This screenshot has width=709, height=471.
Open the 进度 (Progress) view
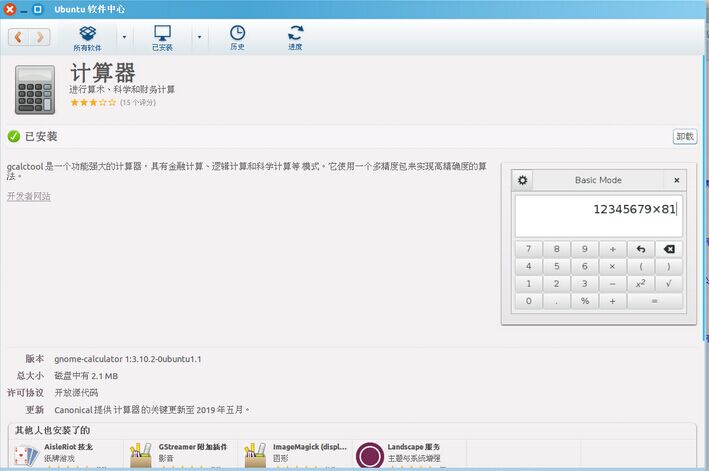point(295,38)
